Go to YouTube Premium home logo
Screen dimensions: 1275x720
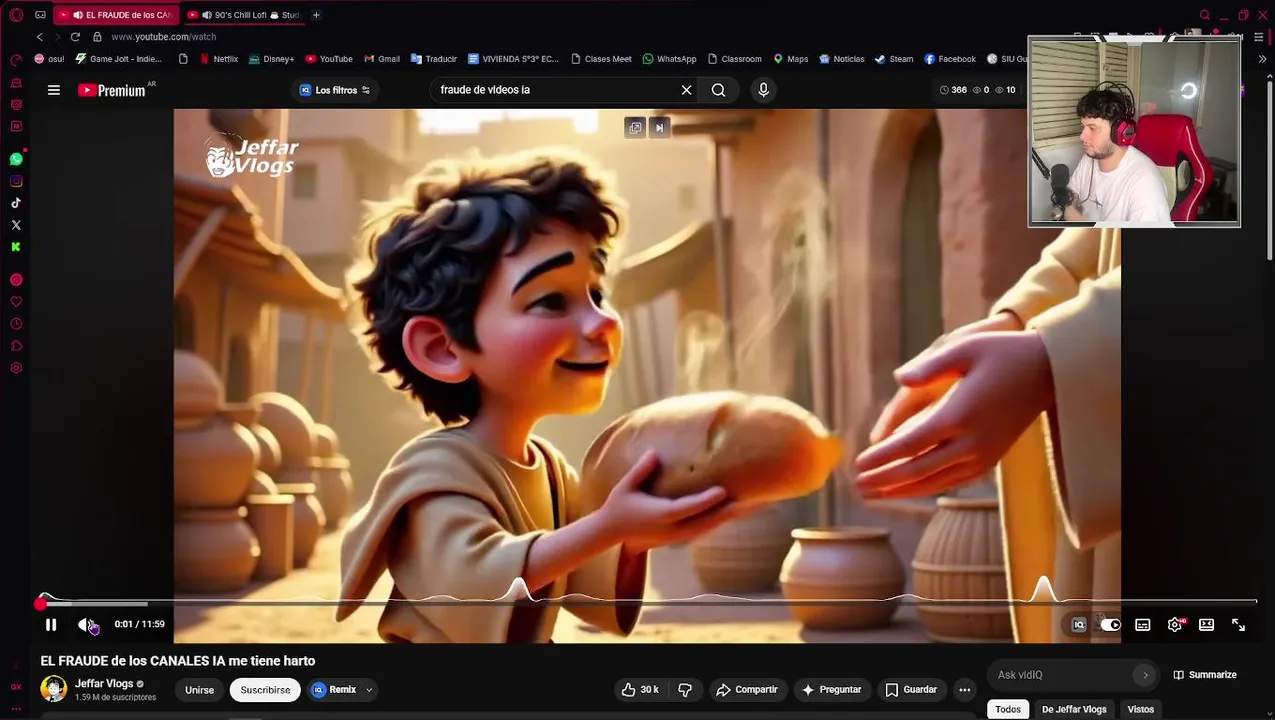[112, 90]
